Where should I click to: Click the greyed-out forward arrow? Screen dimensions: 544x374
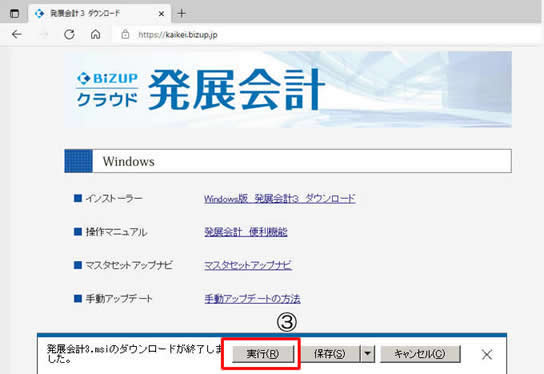pyautogui.click(x=44, y=34)
